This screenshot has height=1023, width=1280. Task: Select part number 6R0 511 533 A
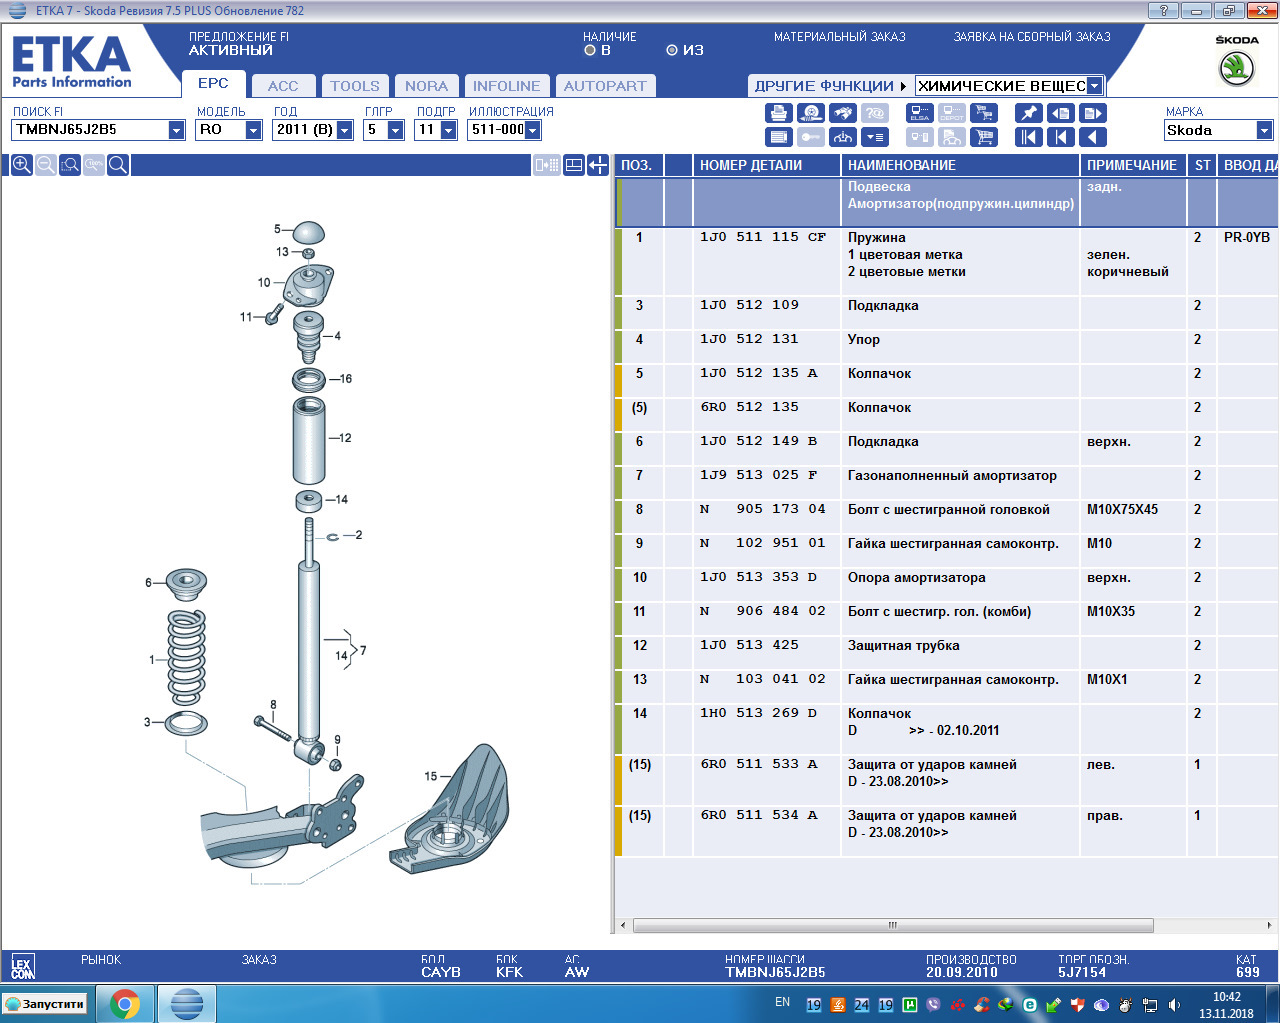759,765
